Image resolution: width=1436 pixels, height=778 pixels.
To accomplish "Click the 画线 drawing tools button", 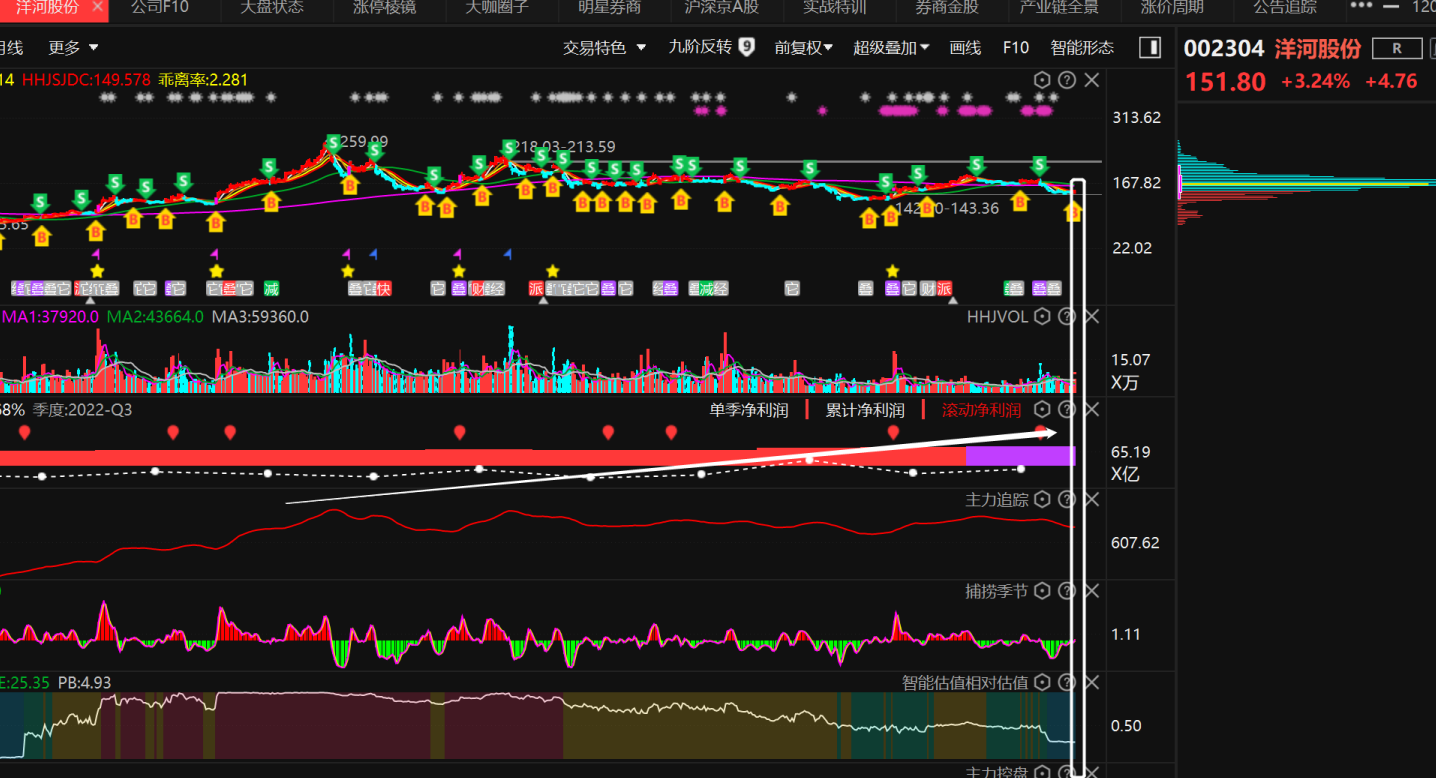I will click(x=965, y=47).
